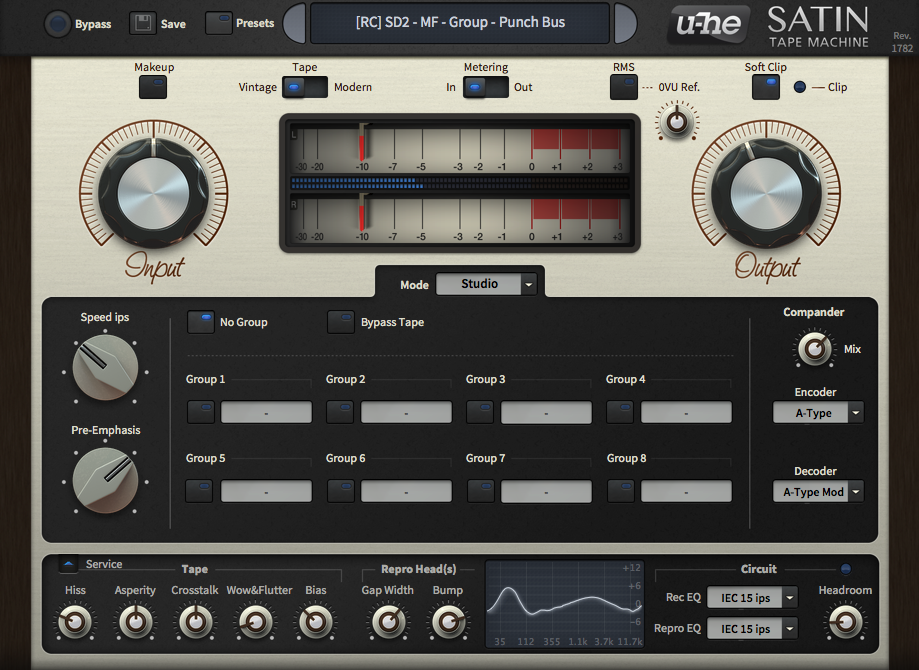Toggle the Makeup gain switch
Viewport: 919px width, 670px height.
153,87
